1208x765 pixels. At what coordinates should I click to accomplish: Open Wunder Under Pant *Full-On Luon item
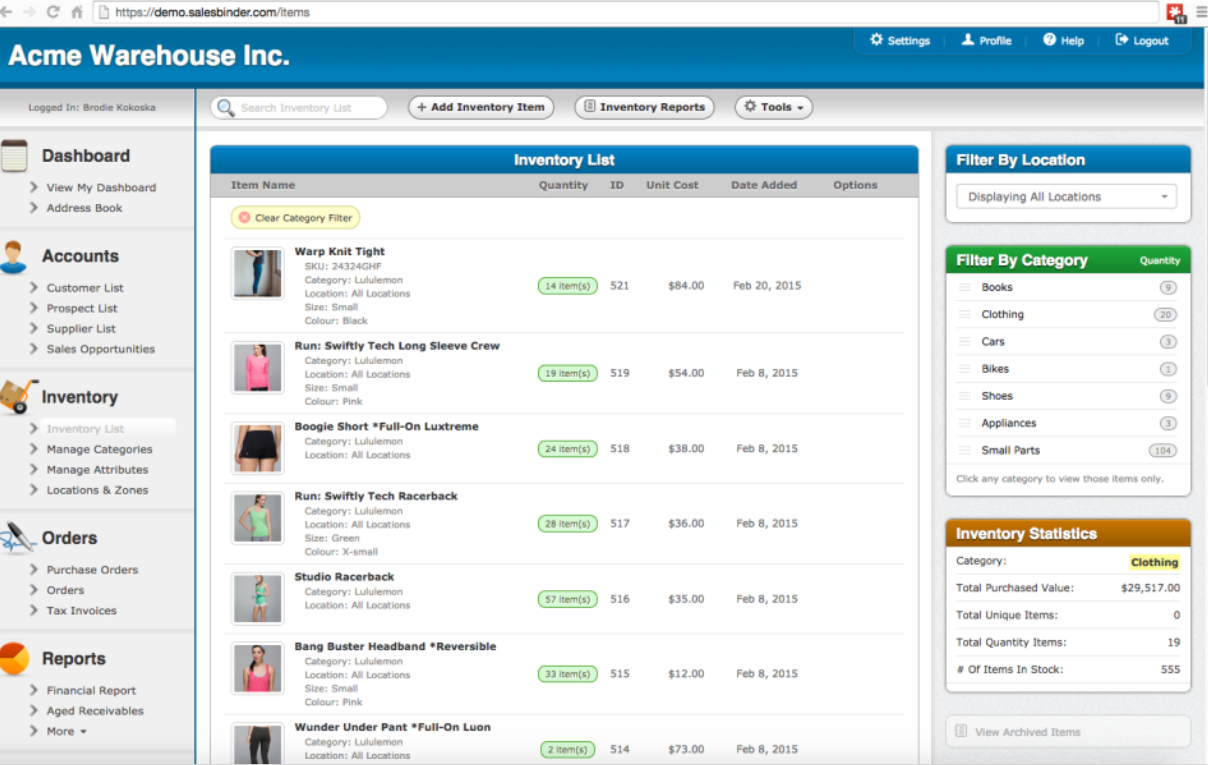(392, 727)
